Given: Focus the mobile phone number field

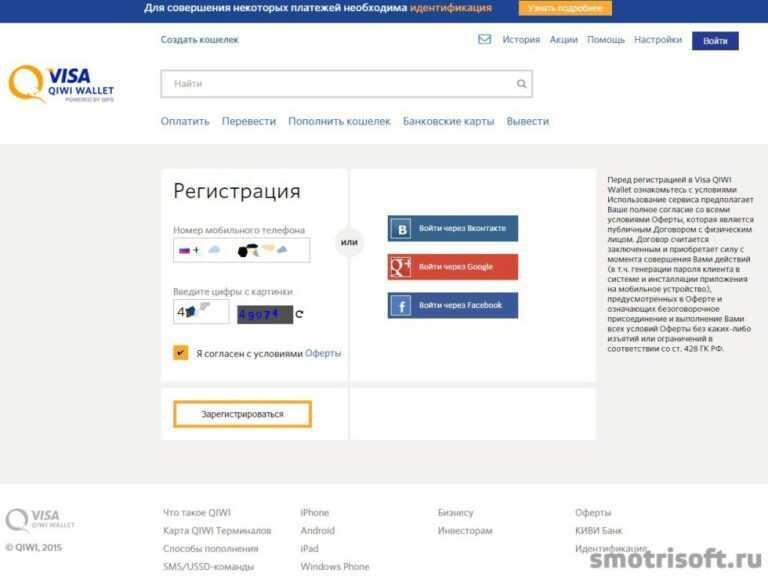Looking at the screenshot, I should click(241, 250).
